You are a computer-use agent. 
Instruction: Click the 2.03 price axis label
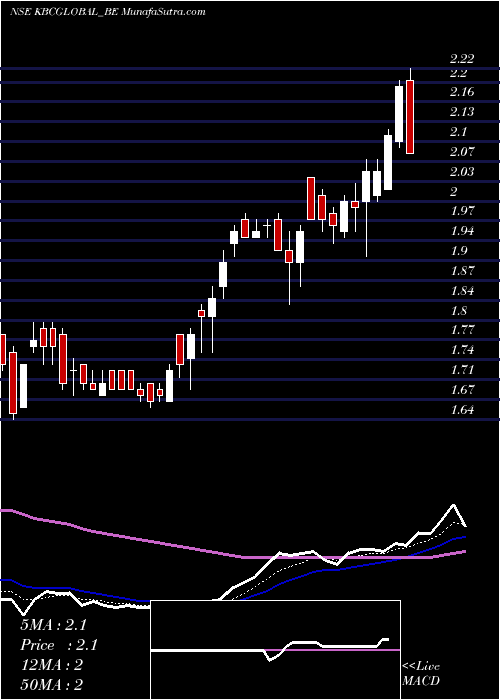tap(462, 171)
